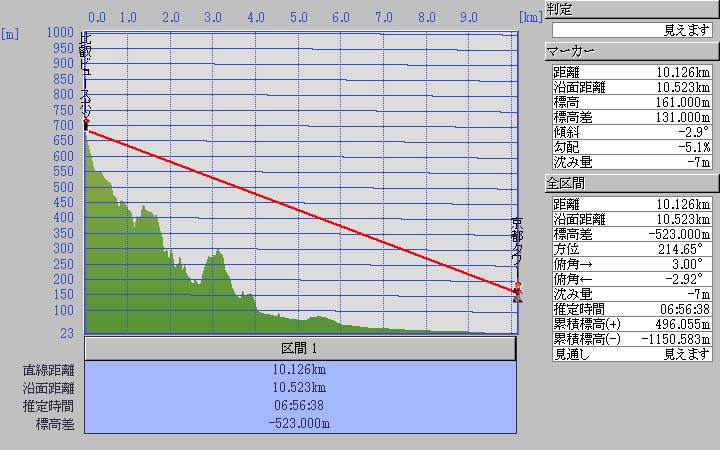Click the 判定 panel header
Screen dimensions: 720x450
pyautogui.click(x=632, y=10)
